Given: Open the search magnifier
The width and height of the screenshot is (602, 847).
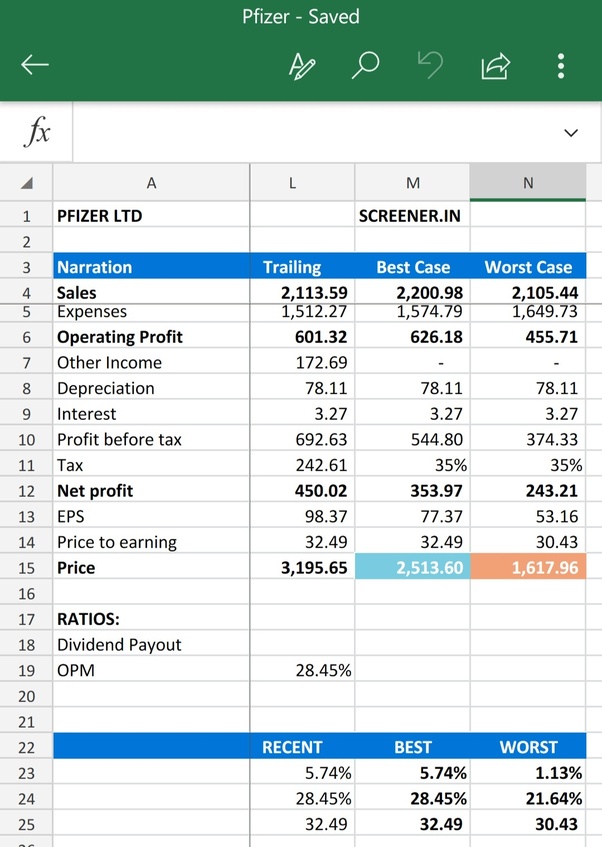Looking at the screenshot, I should (366, 65).
